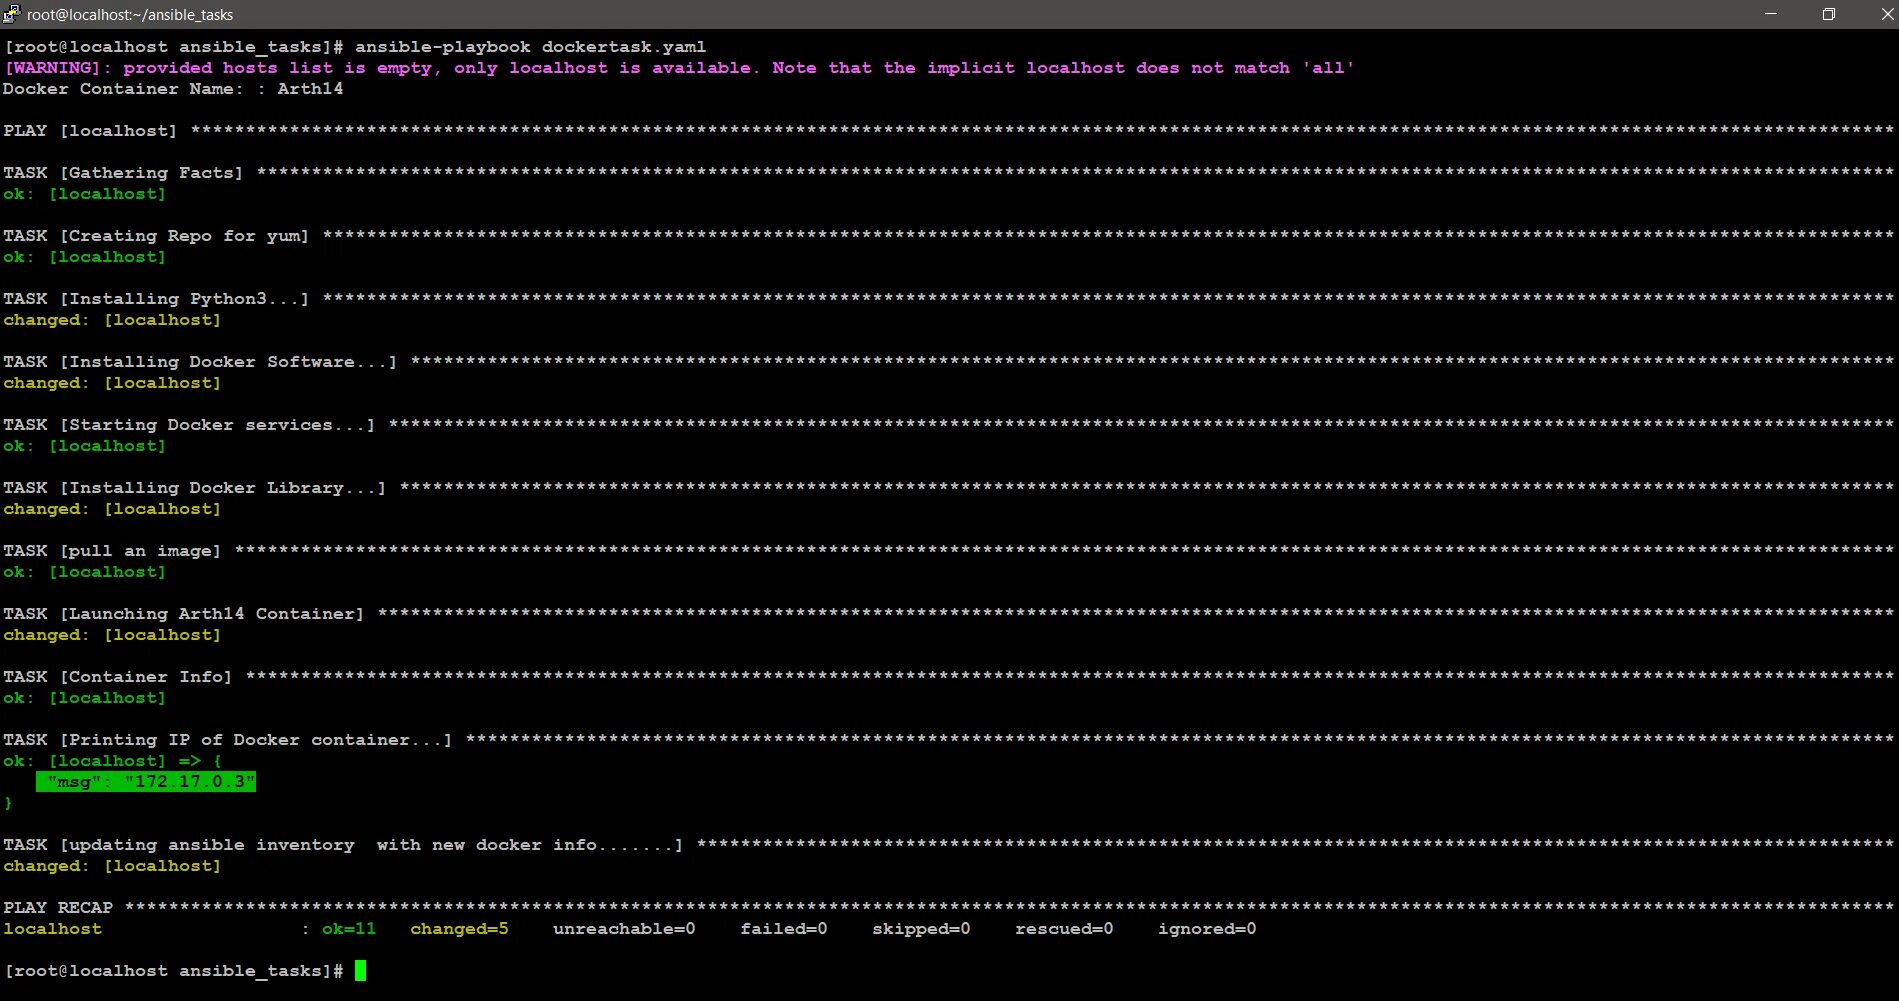Click the ignored=0 recap value
Viewport: 1899px width, 1001px height.
tap(1207, 929)
